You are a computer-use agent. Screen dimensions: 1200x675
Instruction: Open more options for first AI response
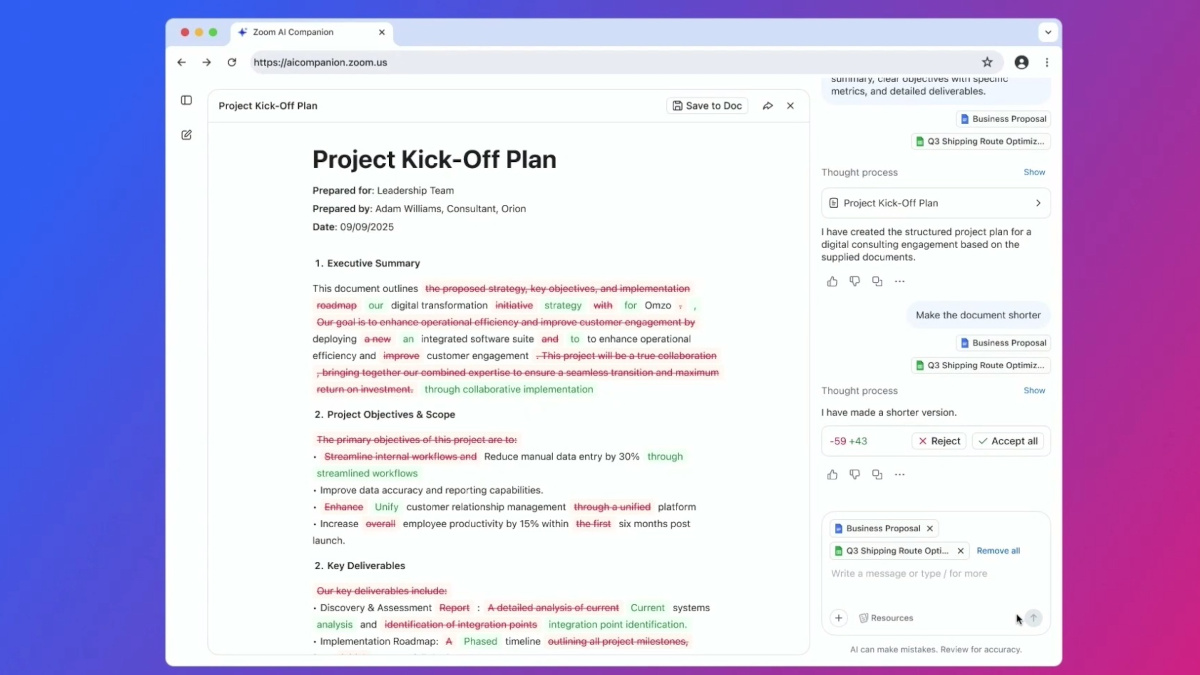point(900,282)
